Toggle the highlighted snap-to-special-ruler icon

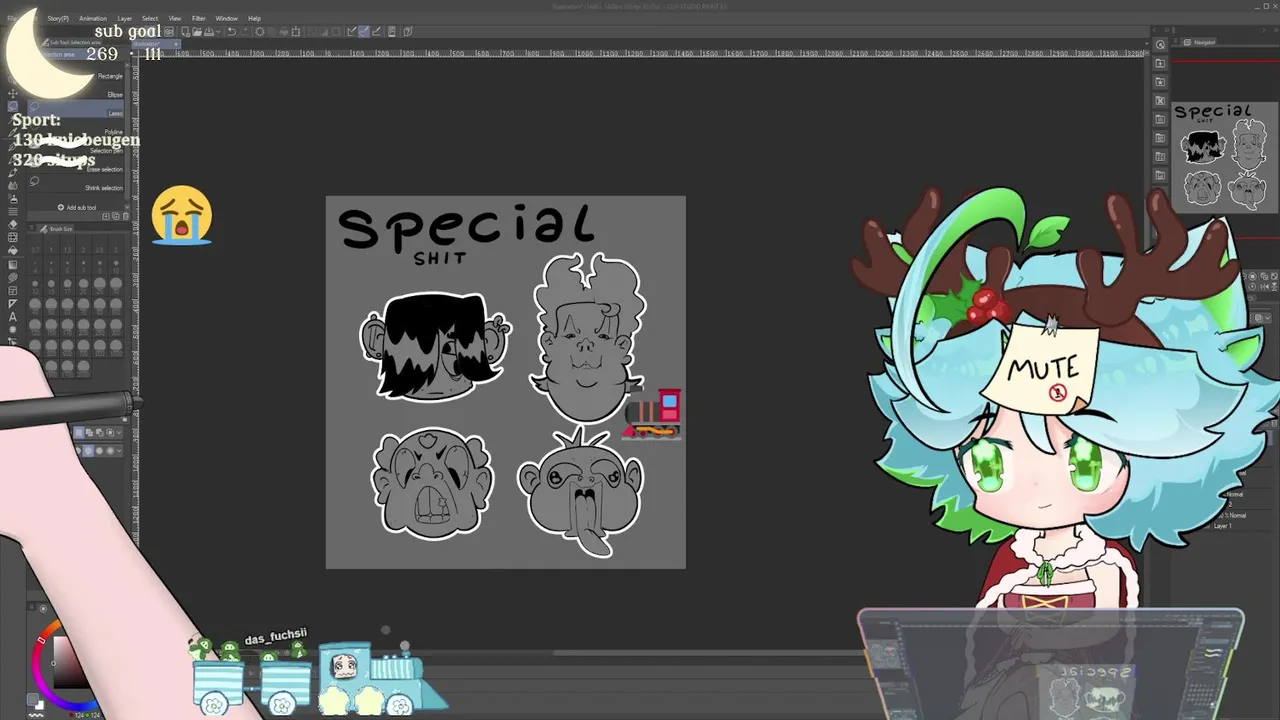(x=363, y=31)
